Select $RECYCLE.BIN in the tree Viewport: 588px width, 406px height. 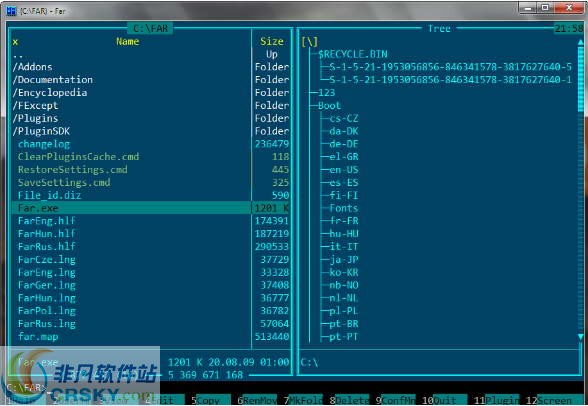pyautogui.click(x=353, y=54)
